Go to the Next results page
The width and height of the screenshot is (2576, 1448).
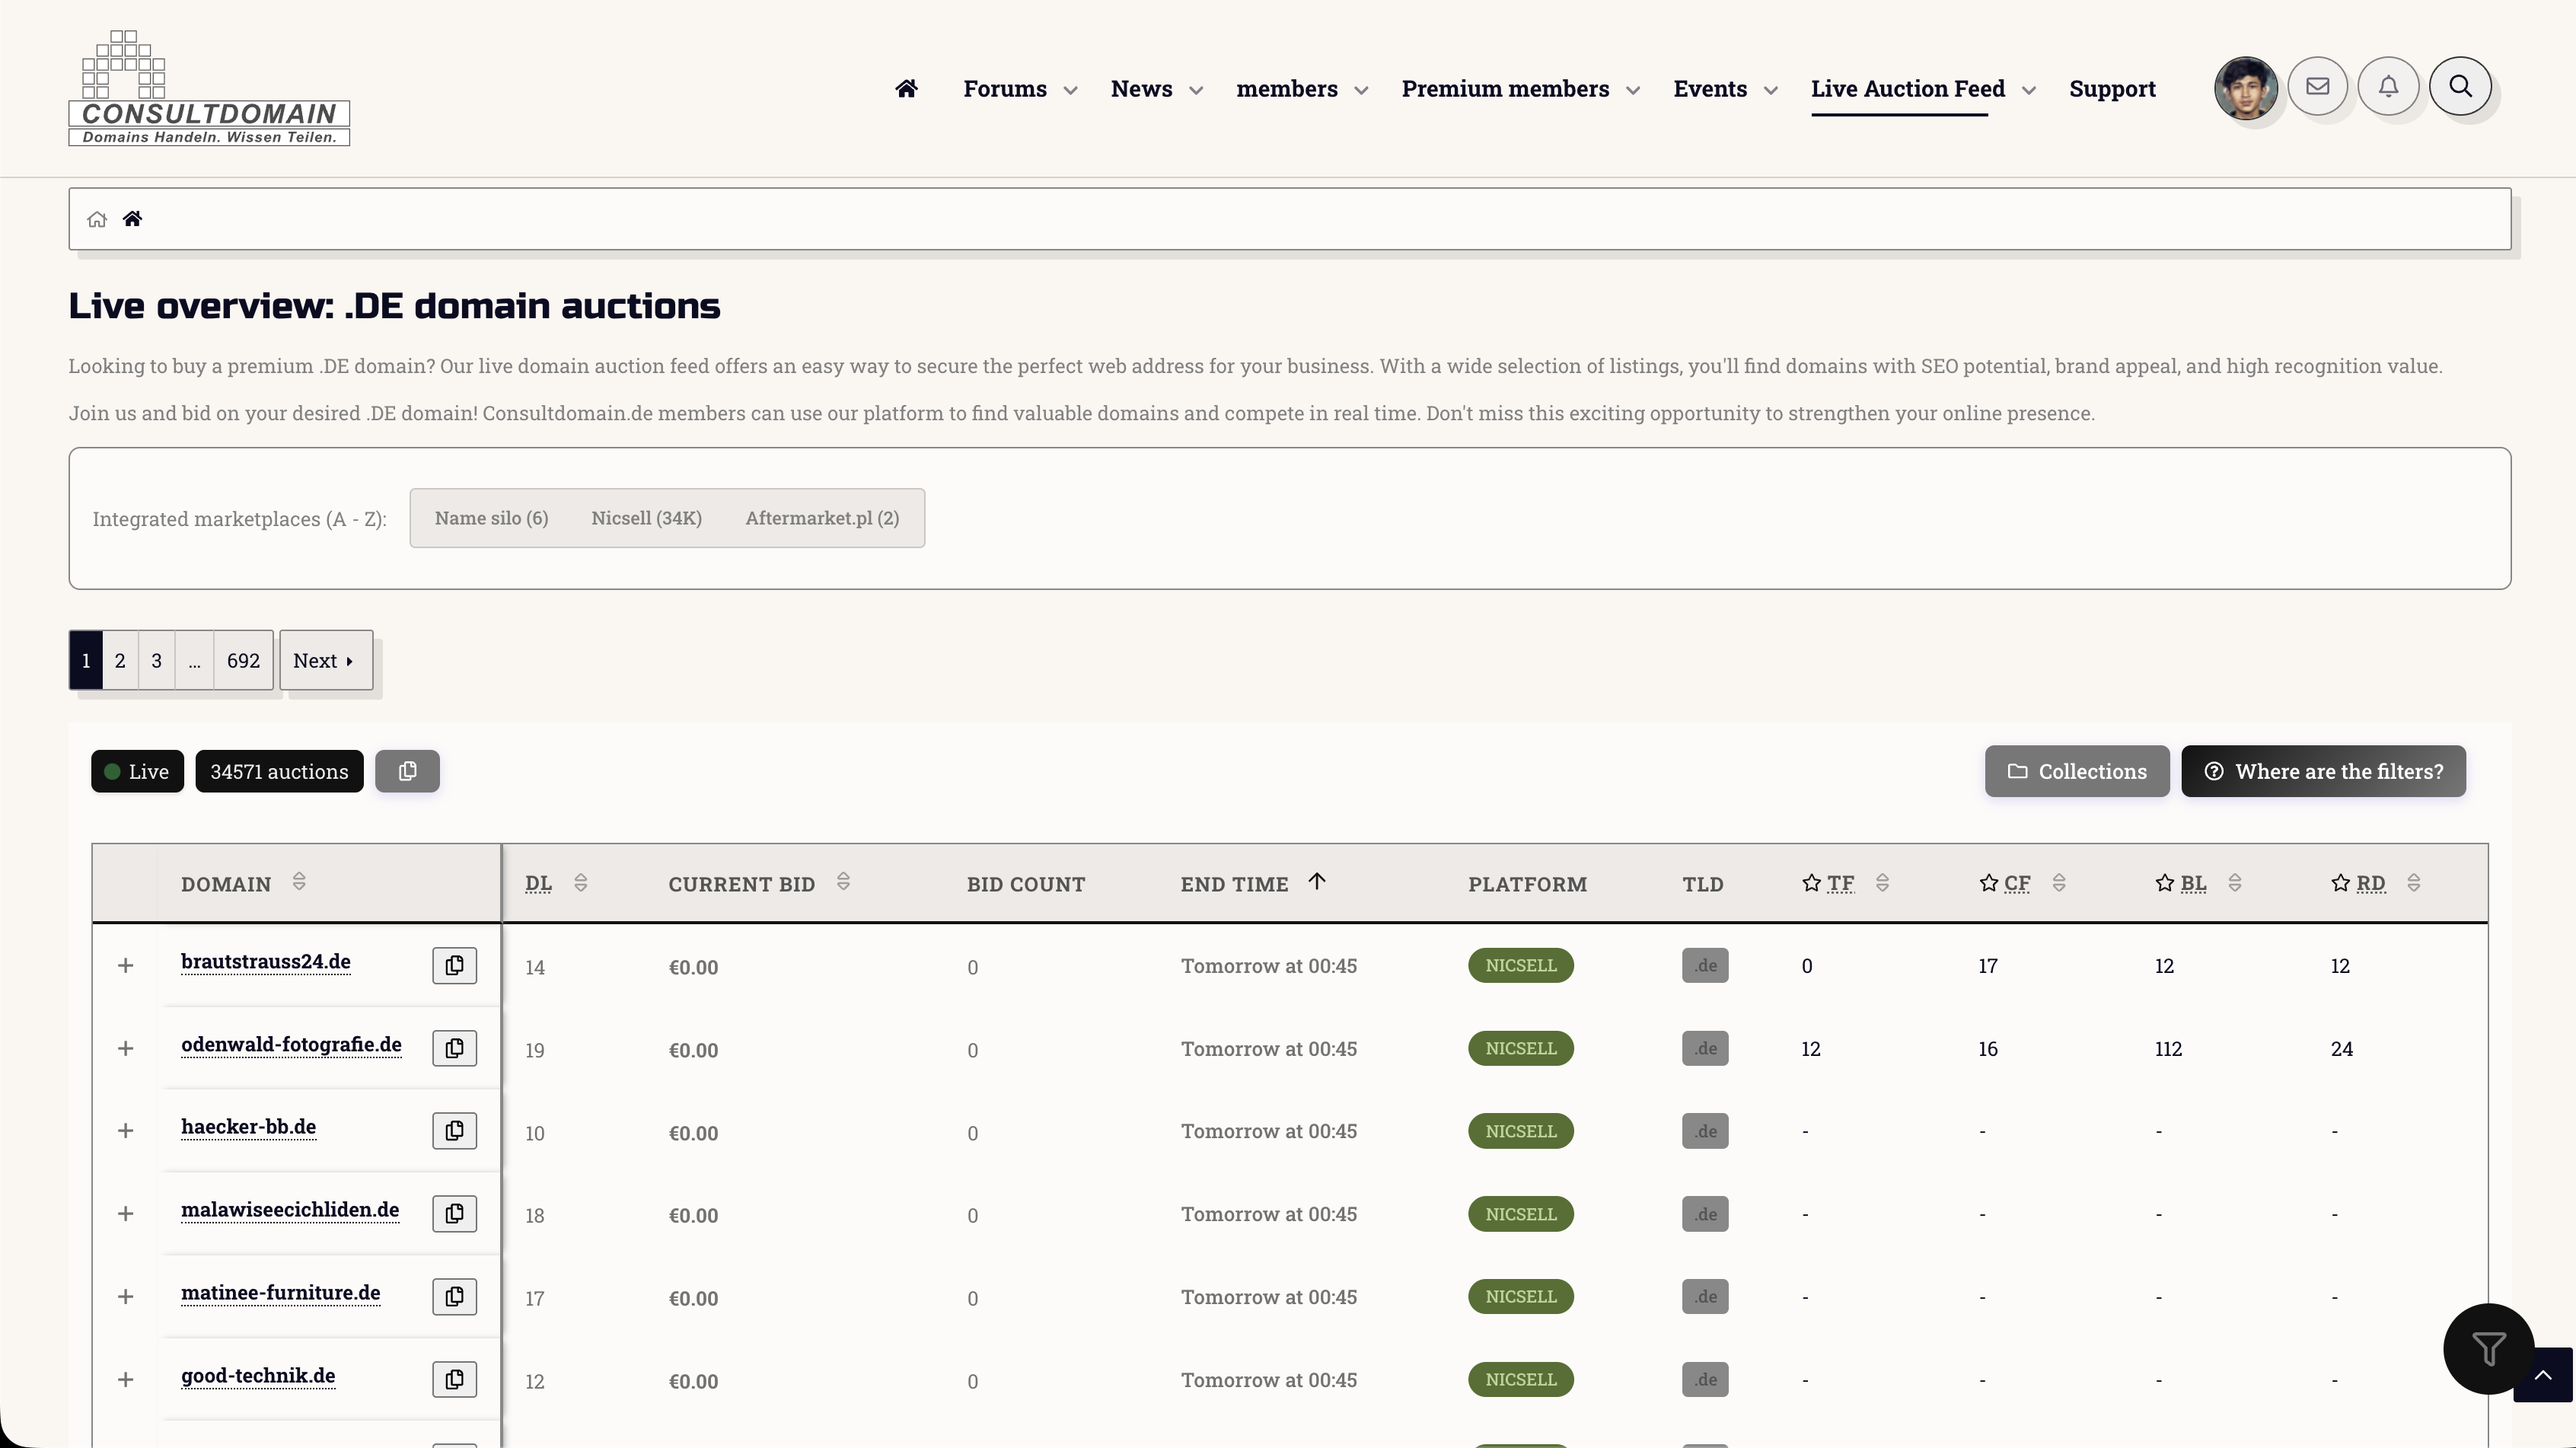[x=325, y=660]
